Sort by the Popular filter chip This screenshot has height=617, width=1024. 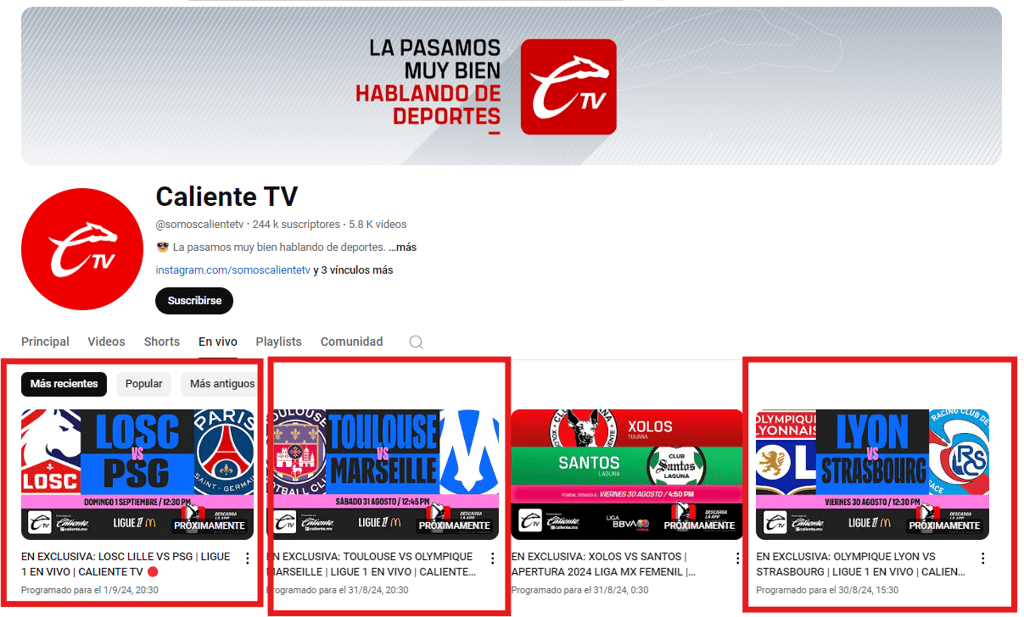coord(144,384)
